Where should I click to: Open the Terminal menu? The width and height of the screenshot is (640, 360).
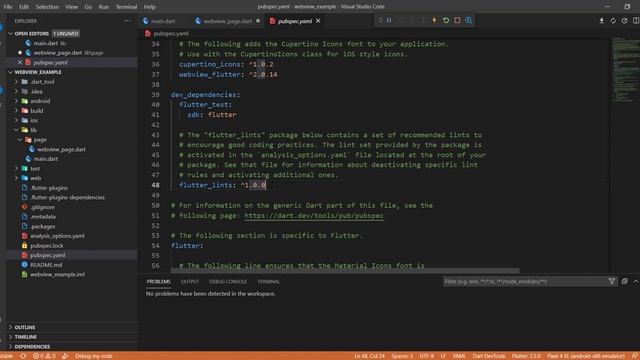126,7
